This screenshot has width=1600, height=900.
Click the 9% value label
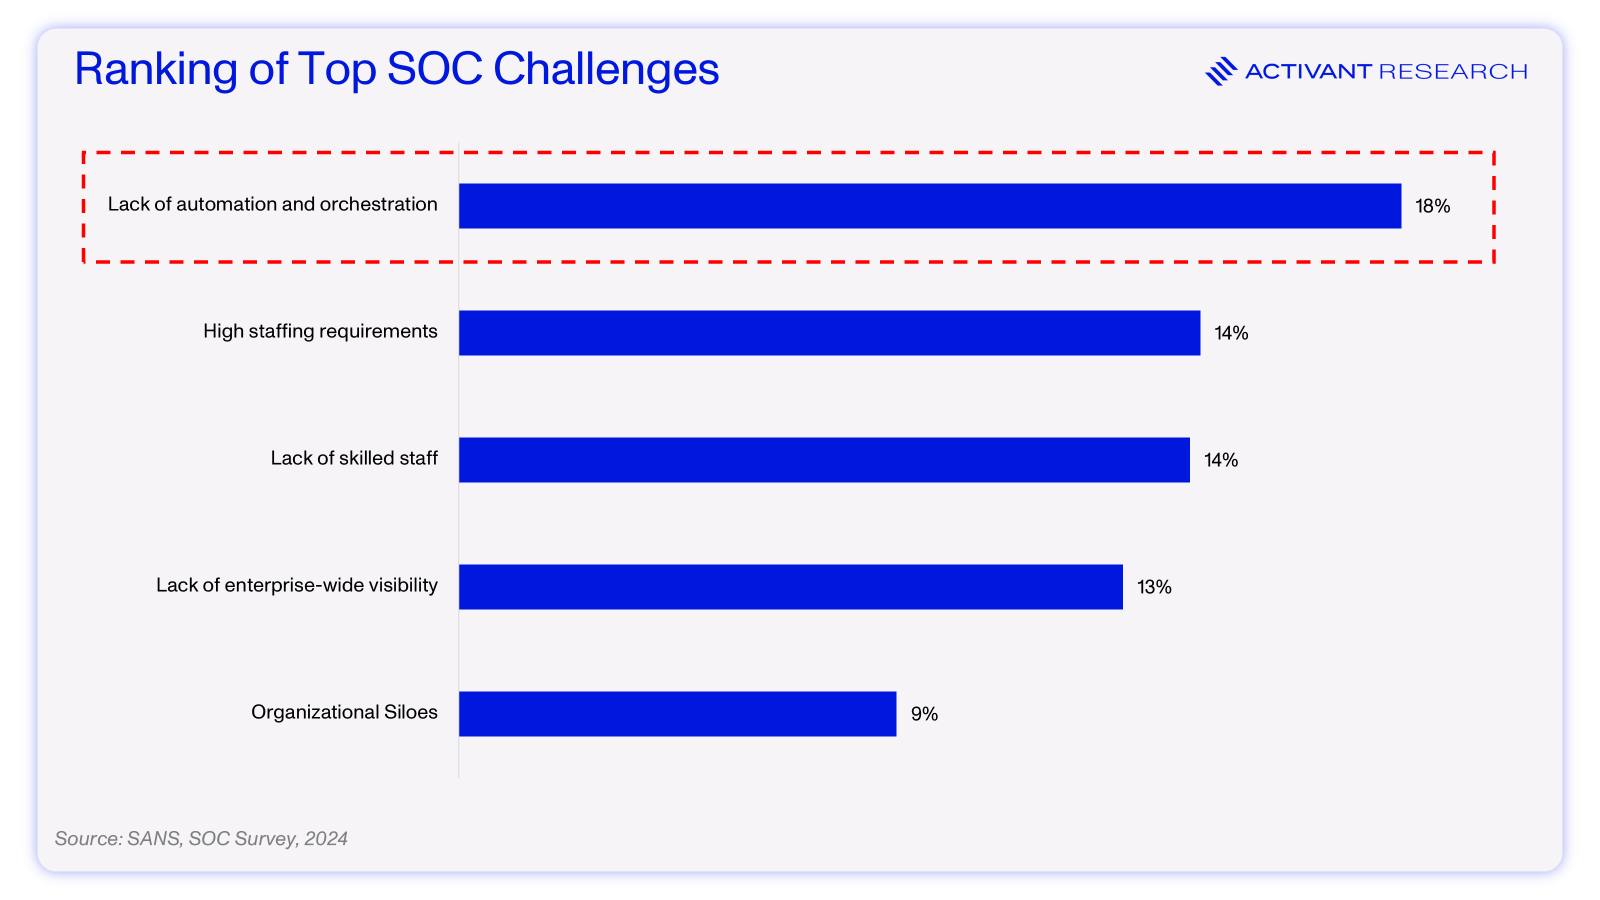click(924, 714)
